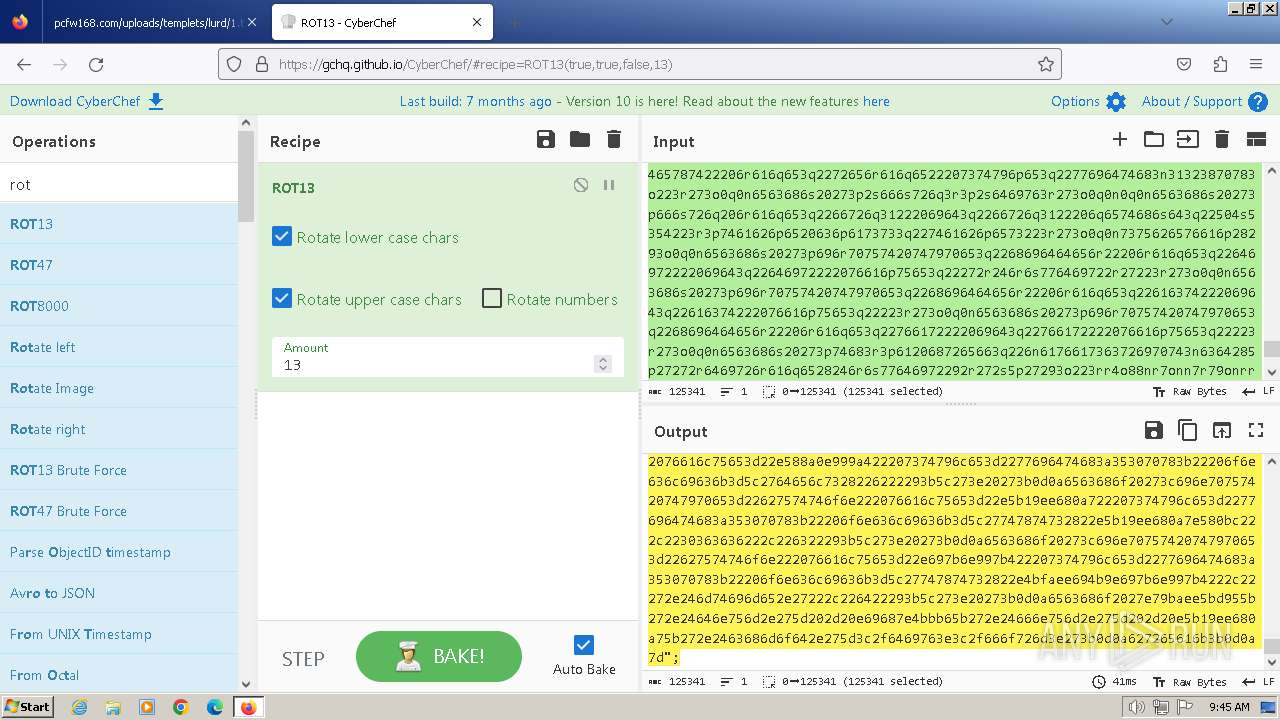Enable Rotate numbers checkbox
Screen dimensions: 1280x720
pos(492,299)
